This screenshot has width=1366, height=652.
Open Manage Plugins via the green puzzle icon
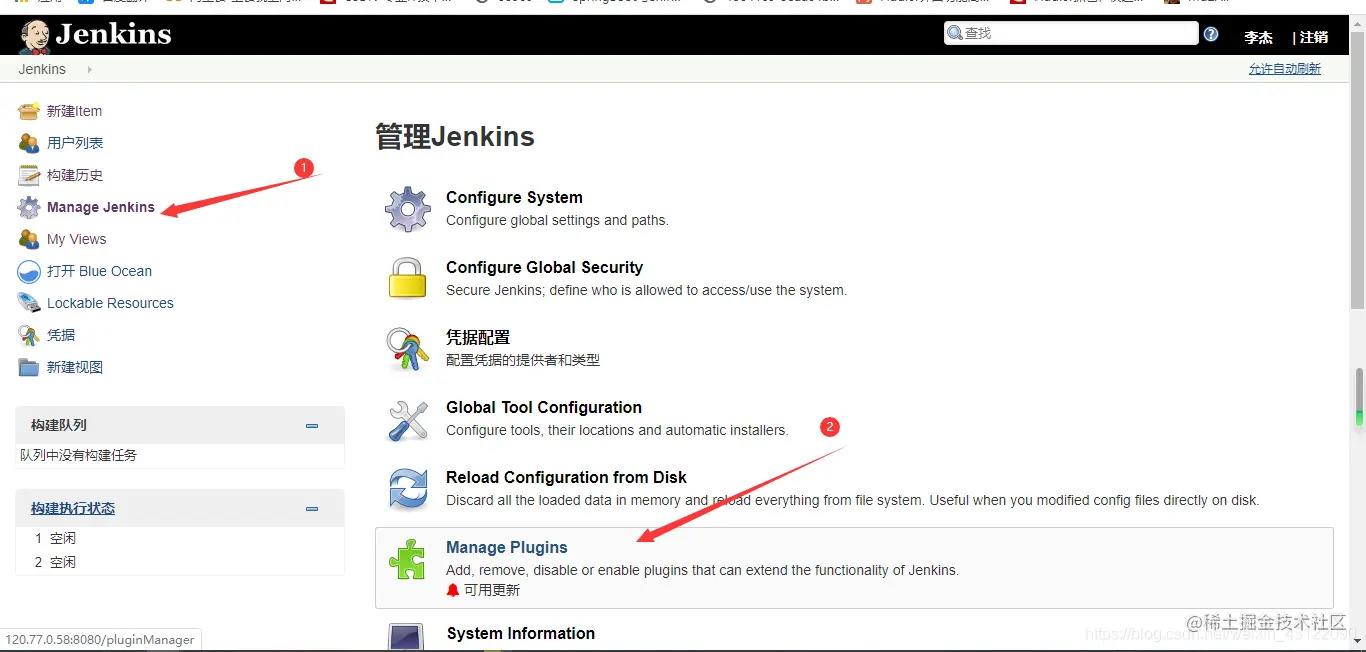(407, 560)
